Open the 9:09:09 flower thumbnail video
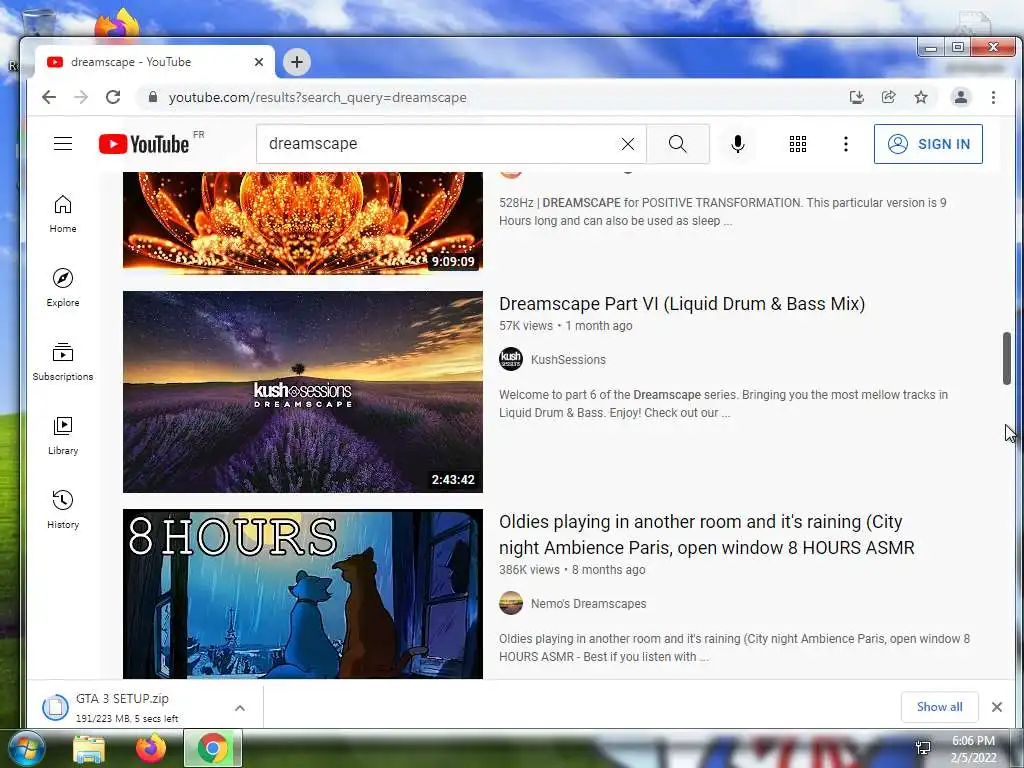This screenshot has height=768, width=1024. (x=303, y=223)
